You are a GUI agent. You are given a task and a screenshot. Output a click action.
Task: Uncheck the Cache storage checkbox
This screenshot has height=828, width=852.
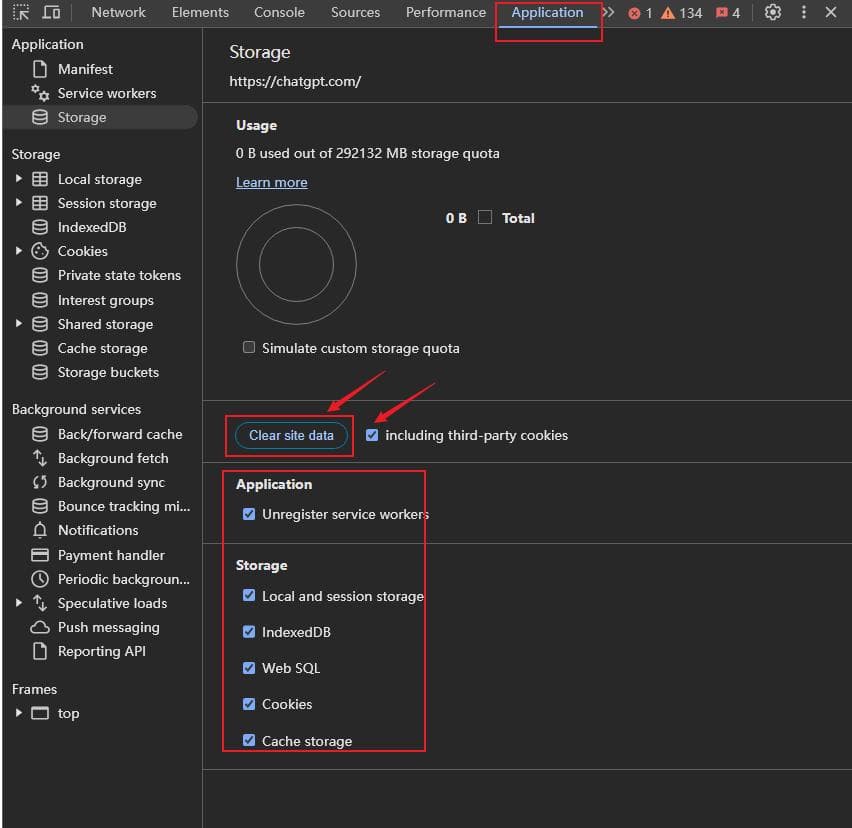tap(249, 741)
